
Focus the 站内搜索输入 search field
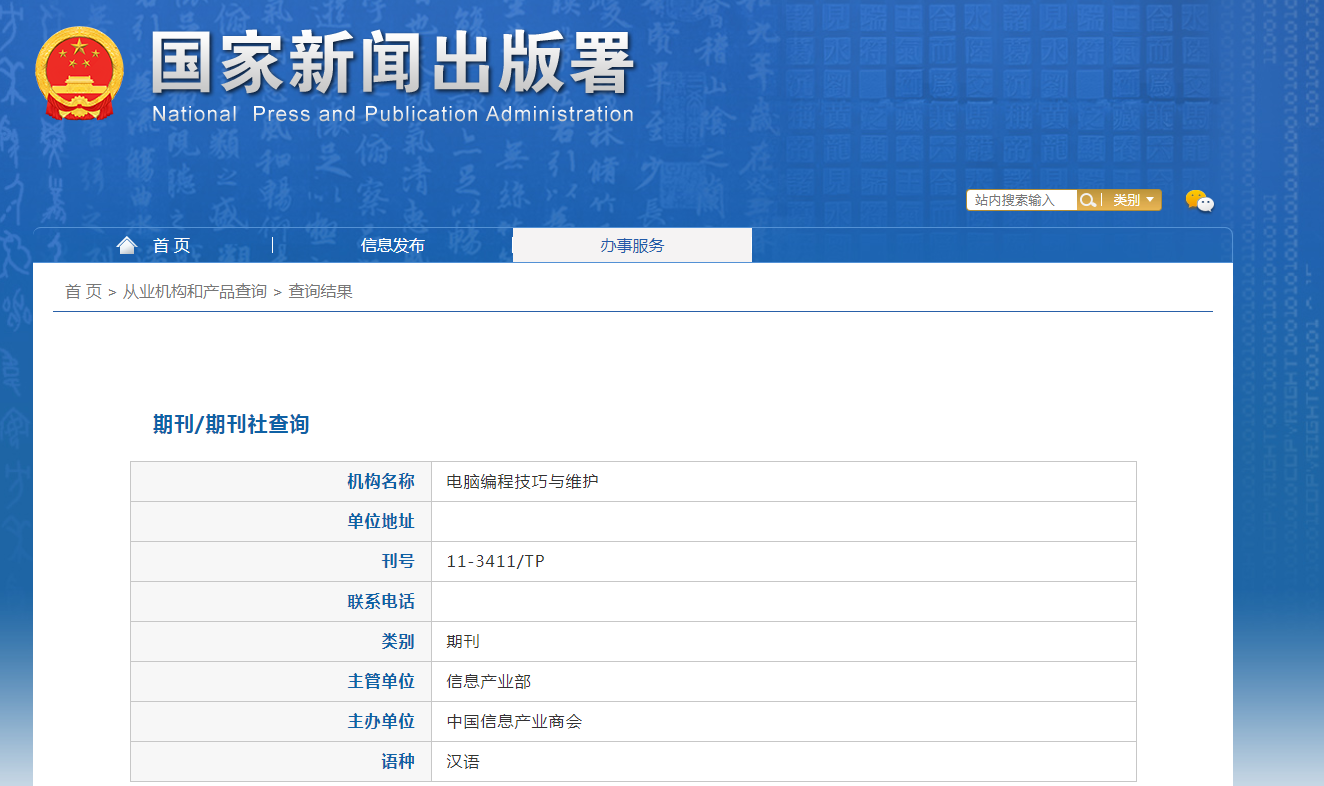1021,200
